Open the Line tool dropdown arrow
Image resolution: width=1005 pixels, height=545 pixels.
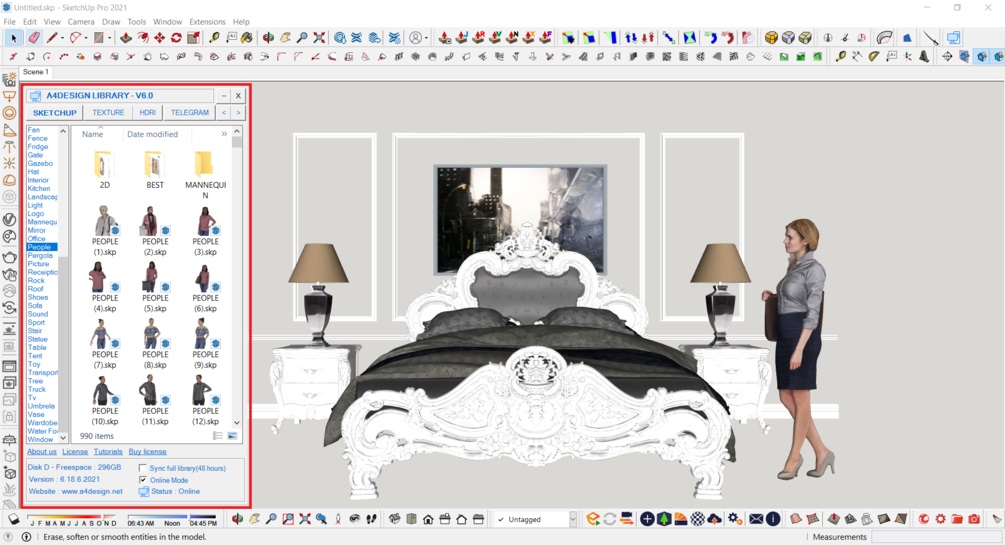point(62,38)
